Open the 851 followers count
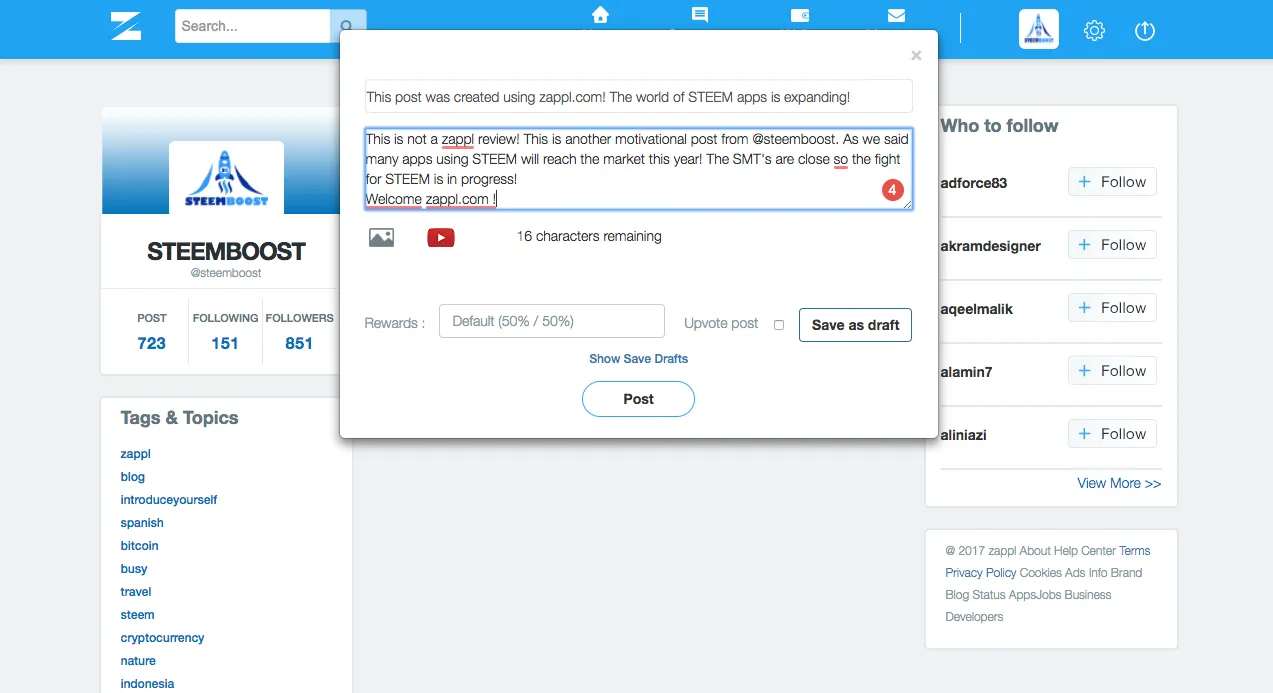The width and height of the screenshot is (1273, 693). pos(299,343)
